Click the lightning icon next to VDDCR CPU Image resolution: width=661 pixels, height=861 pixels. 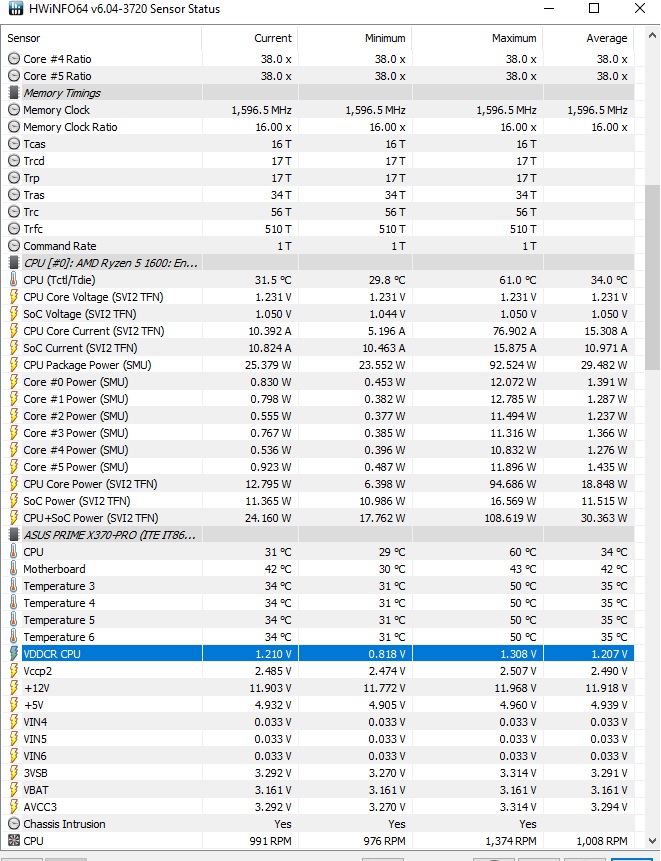pos(14,653)
